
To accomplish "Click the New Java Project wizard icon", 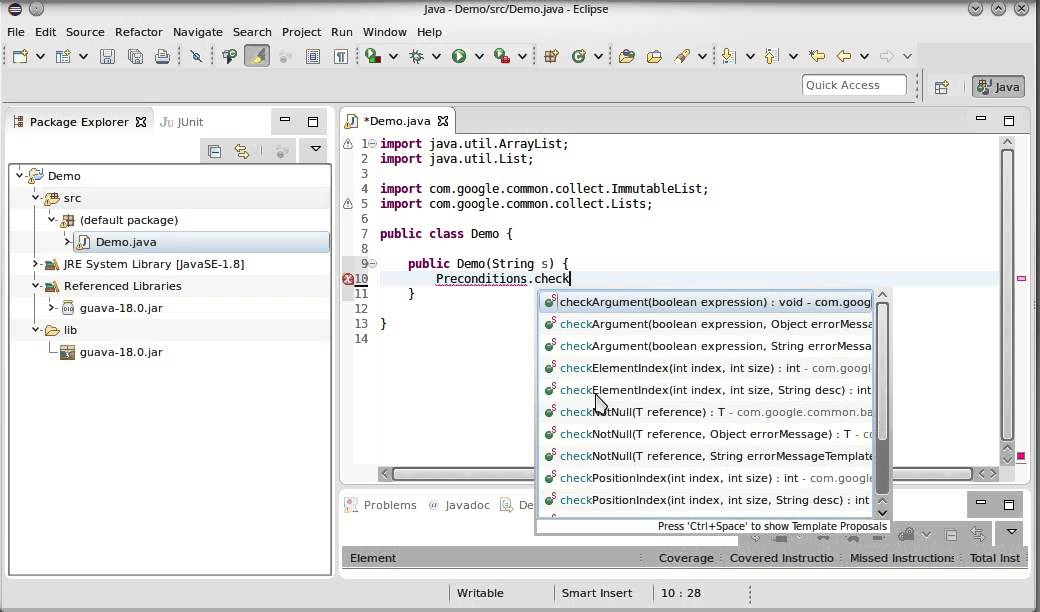I will (x=63, y=56).
